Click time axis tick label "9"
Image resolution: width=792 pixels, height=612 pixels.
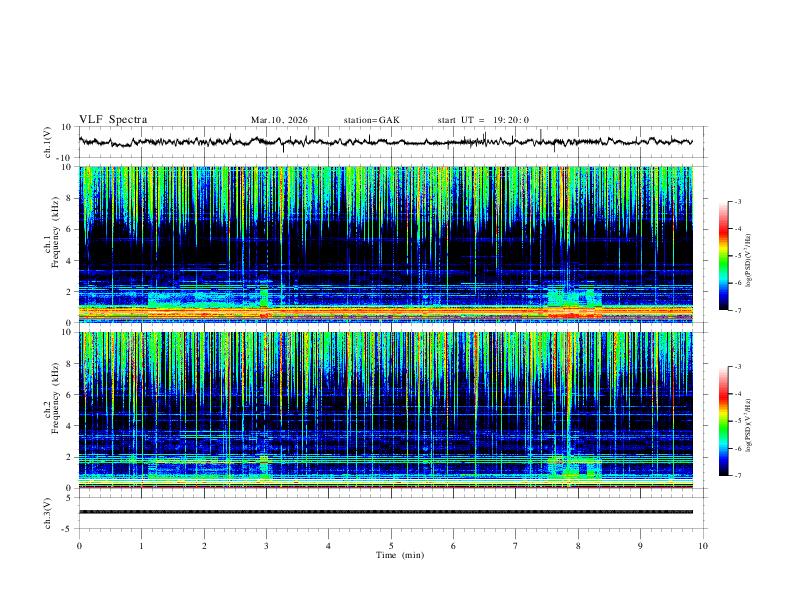pyautogui.click(x=640, y=546)
